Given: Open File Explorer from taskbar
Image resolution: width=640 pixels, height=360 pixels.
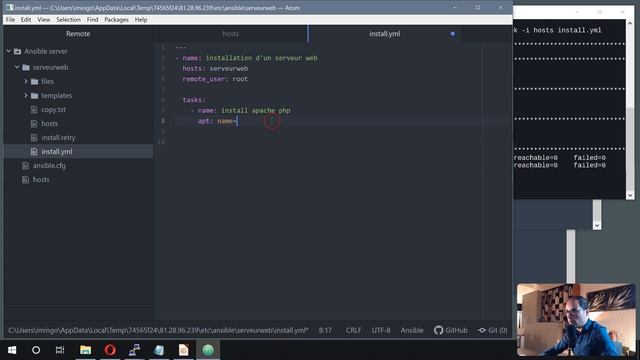Looking at the screenshot, I should [85, 350].
